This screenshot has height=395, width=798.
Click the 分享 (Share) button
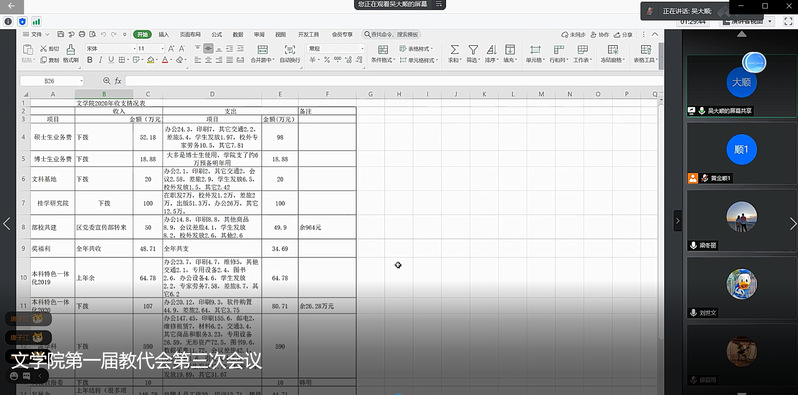click(x=624, y=35)
